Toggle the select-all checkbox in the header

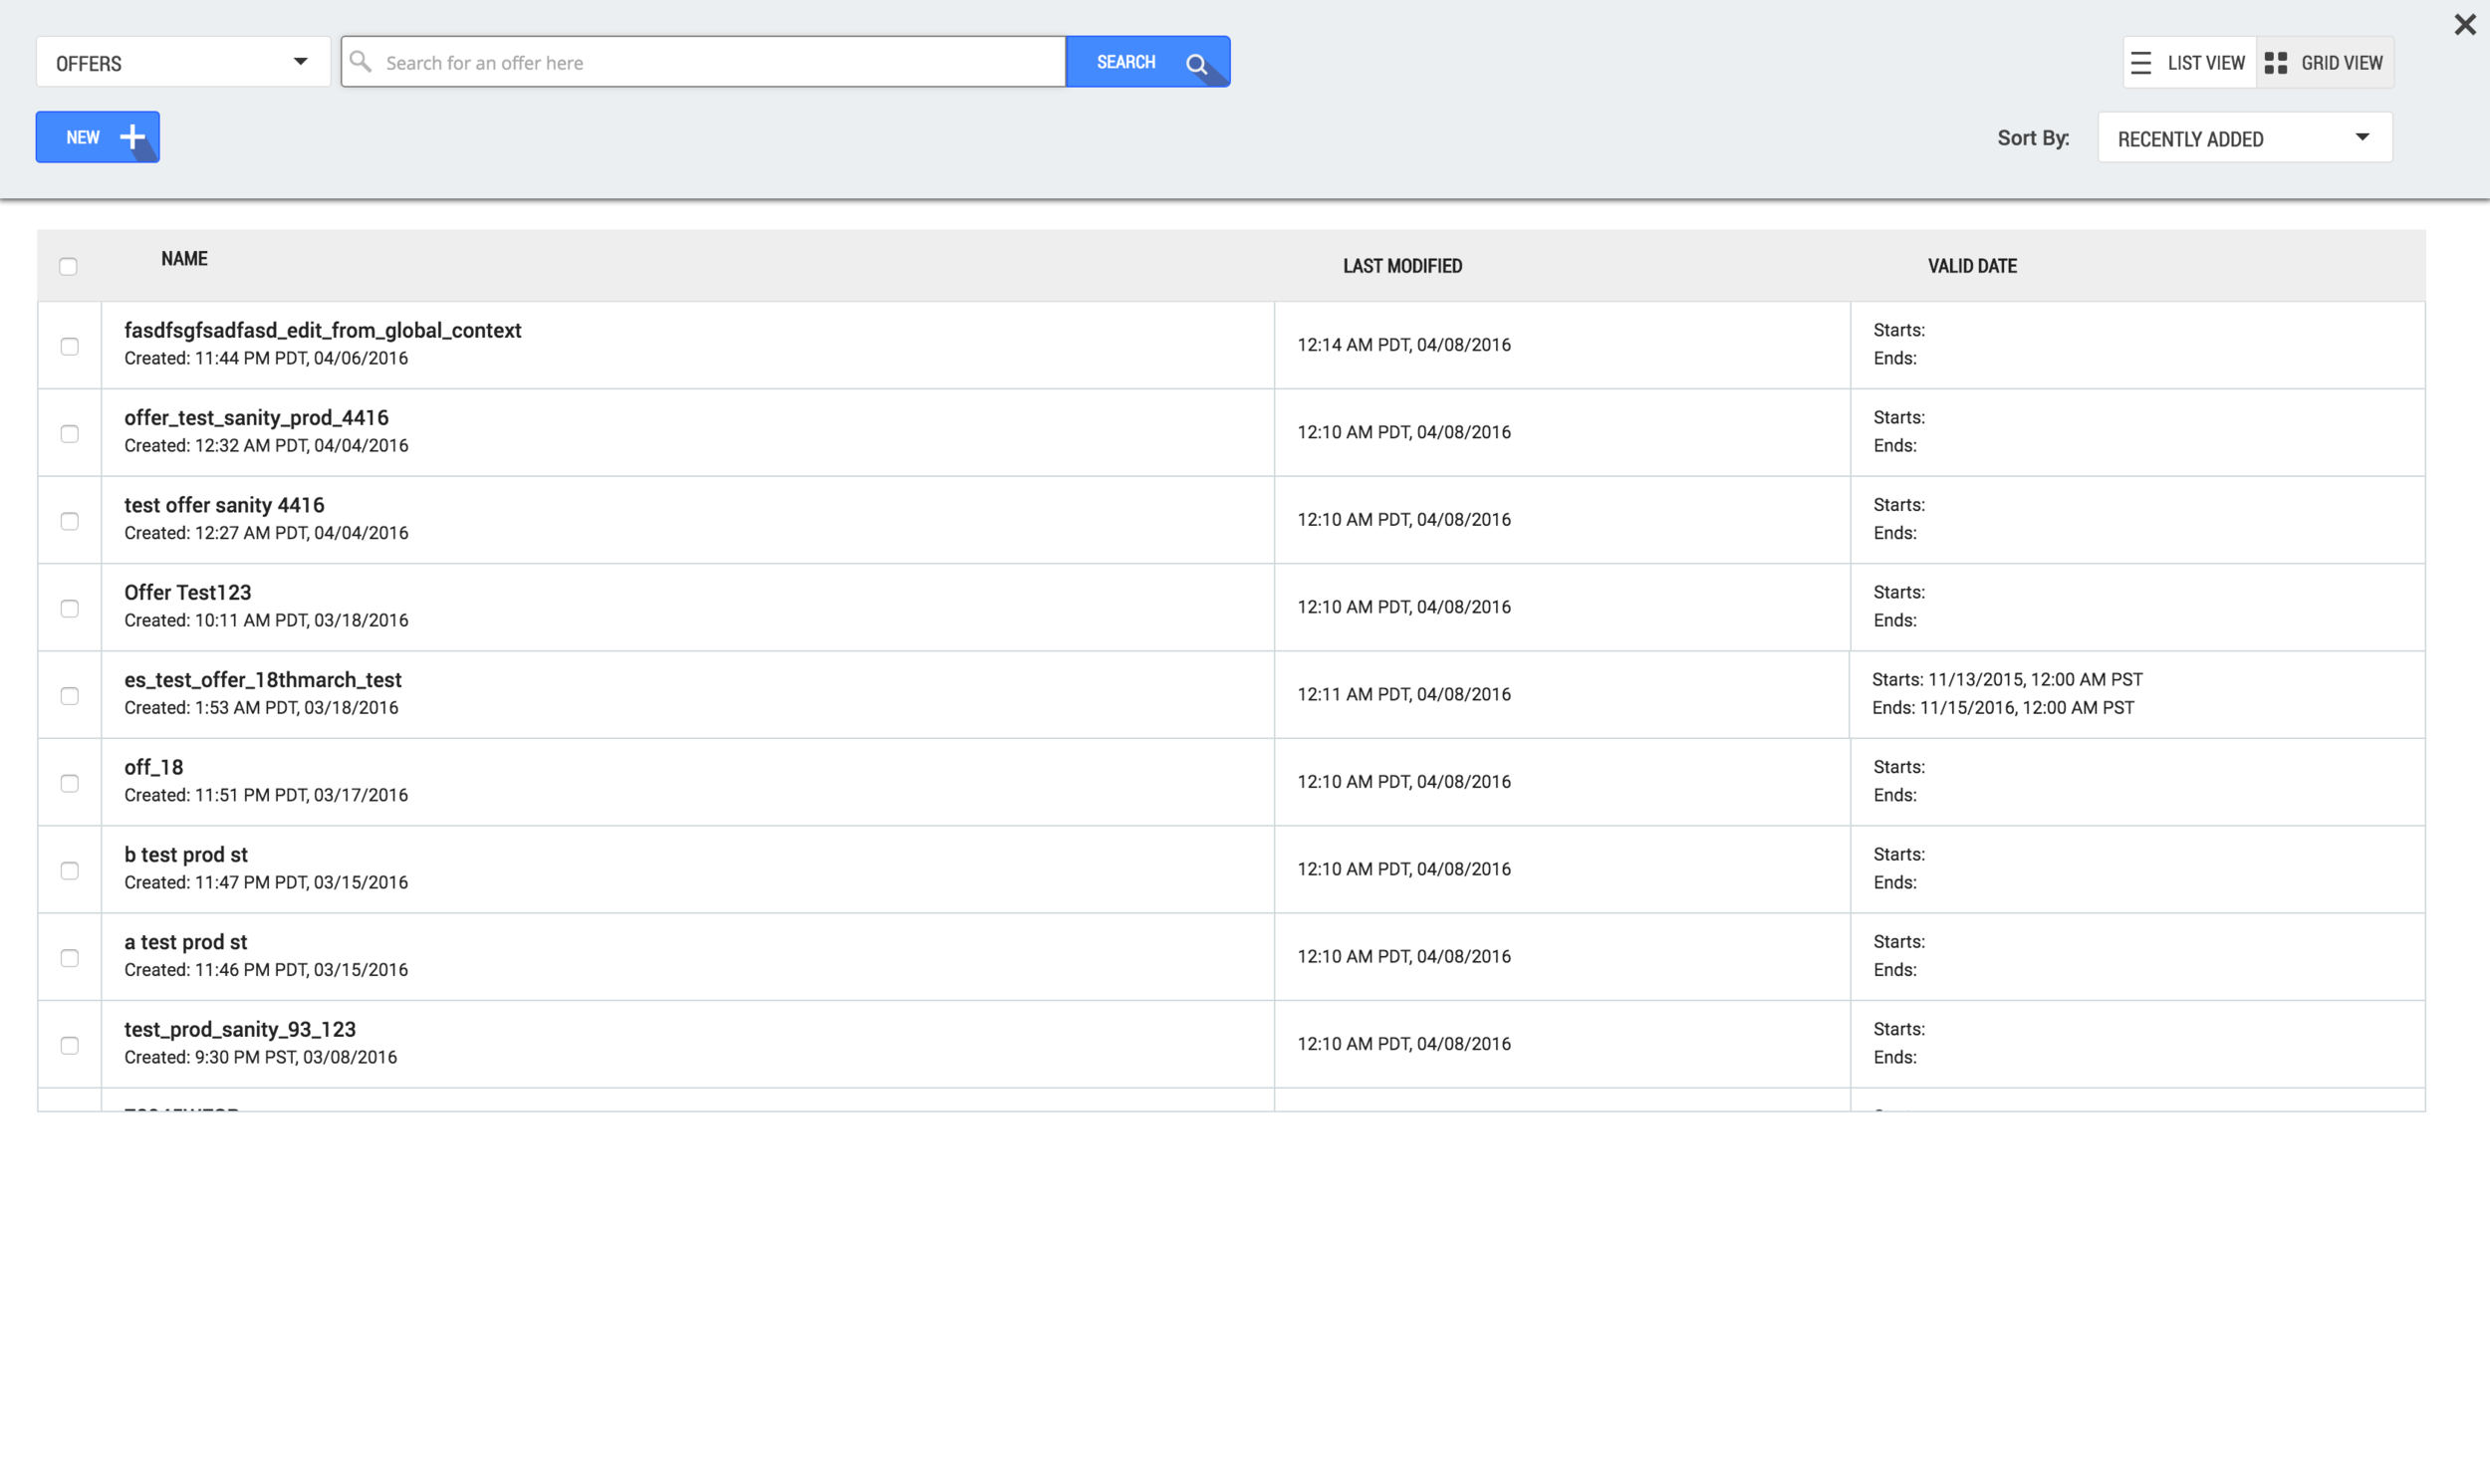[68, 266]
